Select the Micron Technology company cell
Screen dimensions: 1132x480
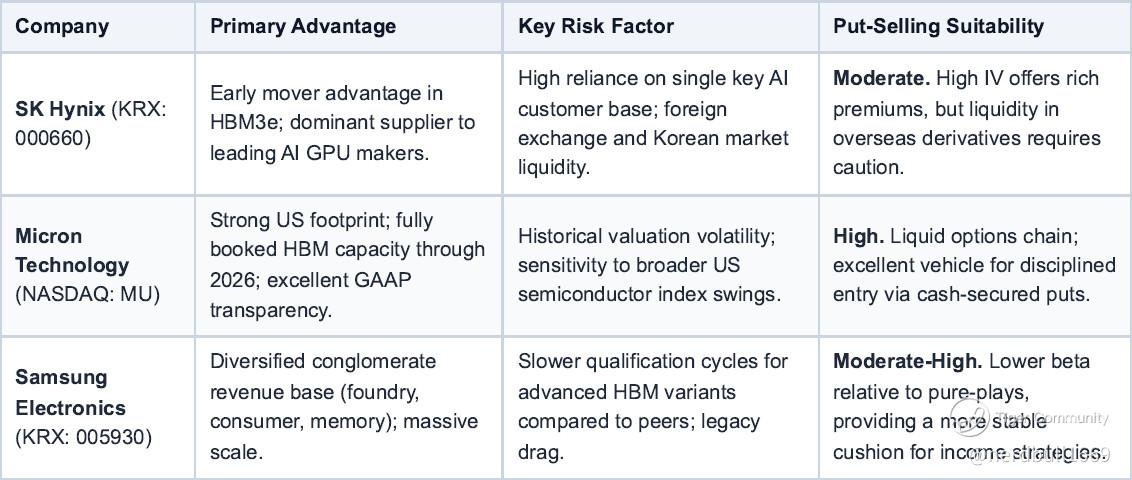97,265
